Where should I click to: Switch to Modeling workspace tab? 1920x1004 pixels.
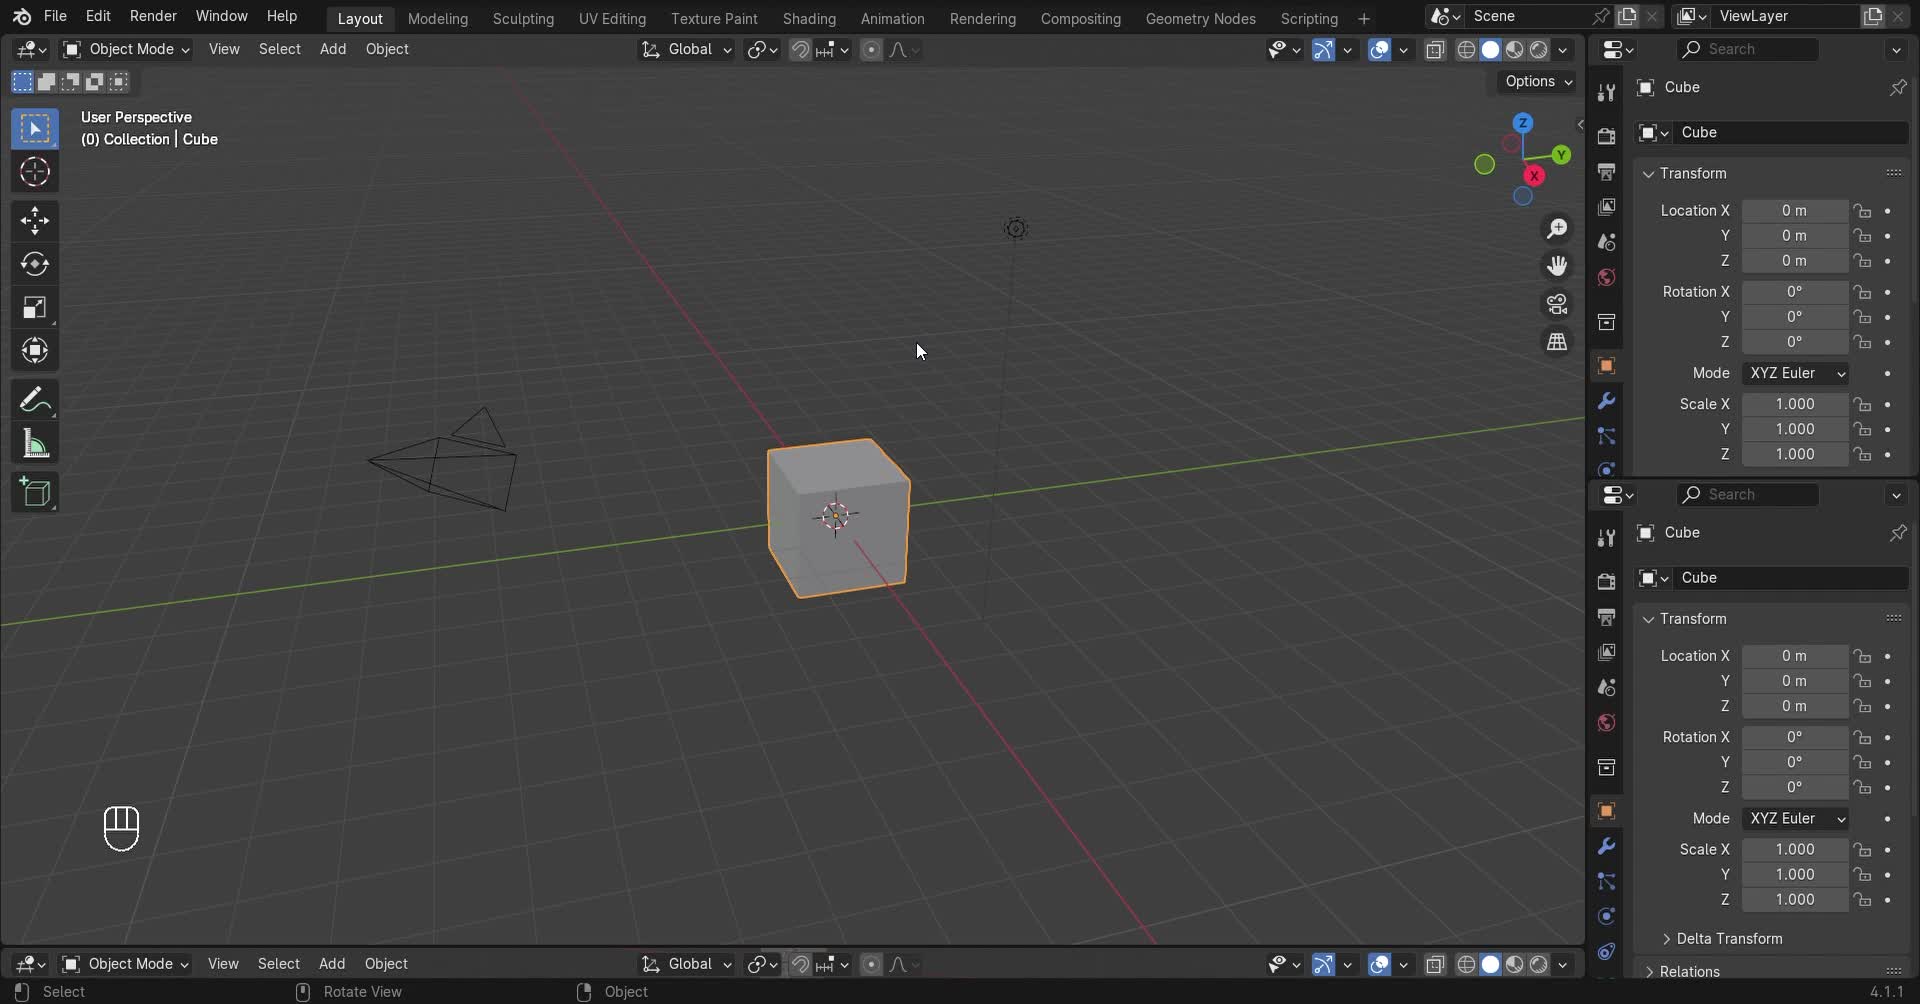tap(437, 19)
